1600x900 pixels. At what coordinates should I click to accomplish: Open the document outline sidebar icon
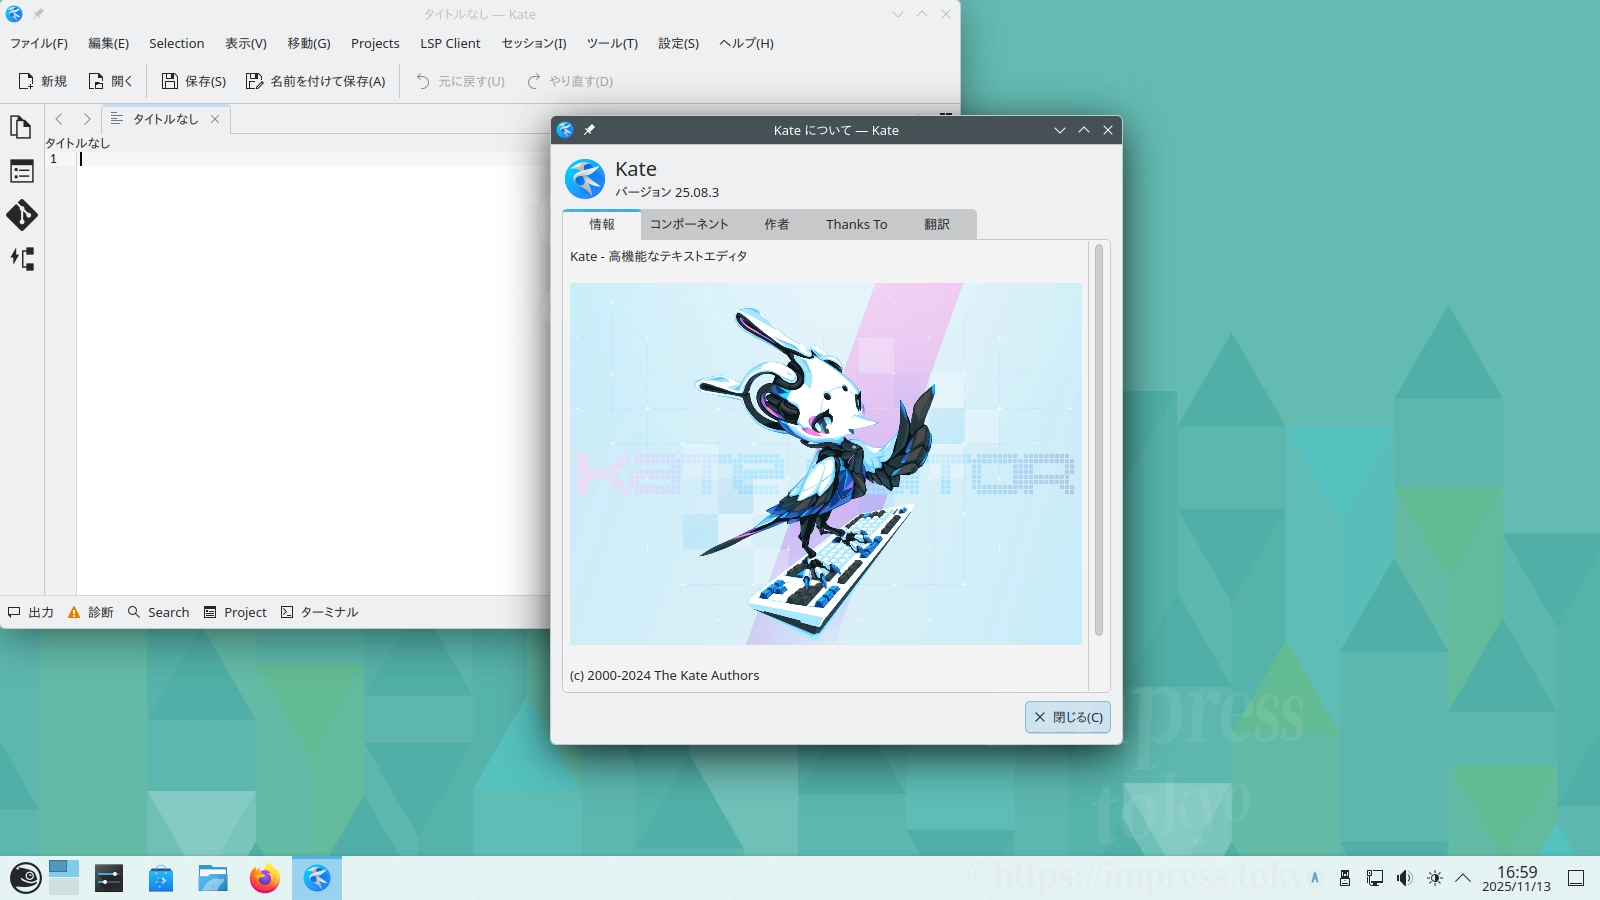[21, 171]
